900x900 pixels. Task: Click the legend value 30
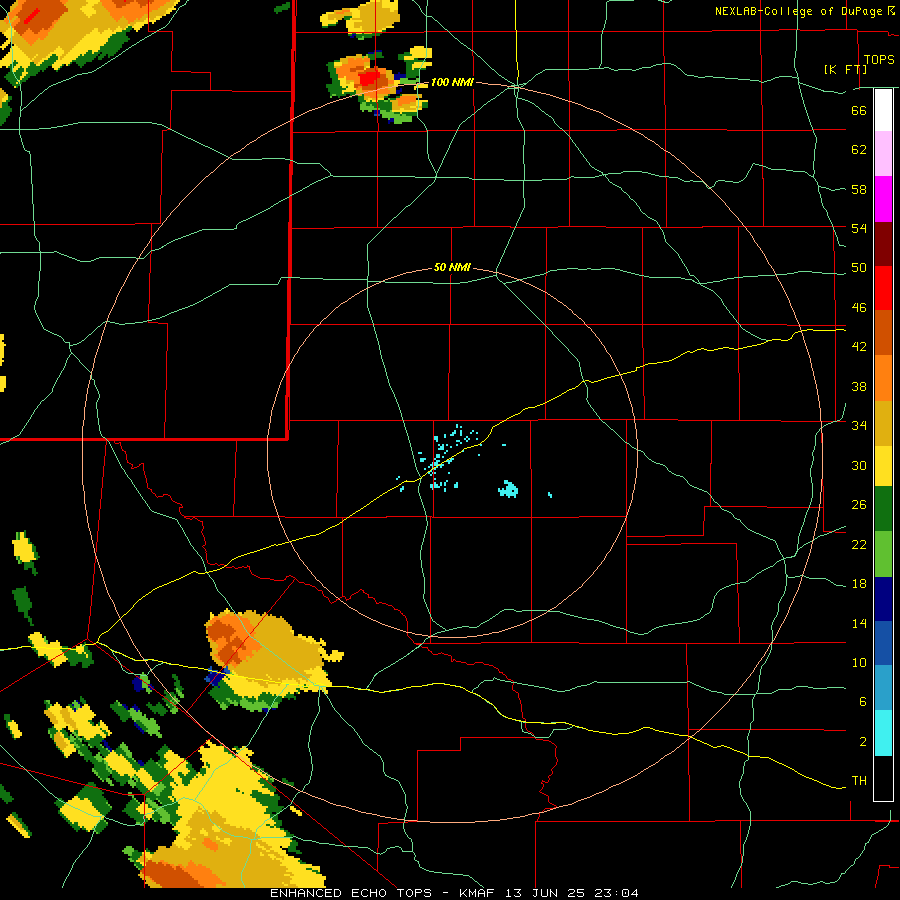click(859, 465)
